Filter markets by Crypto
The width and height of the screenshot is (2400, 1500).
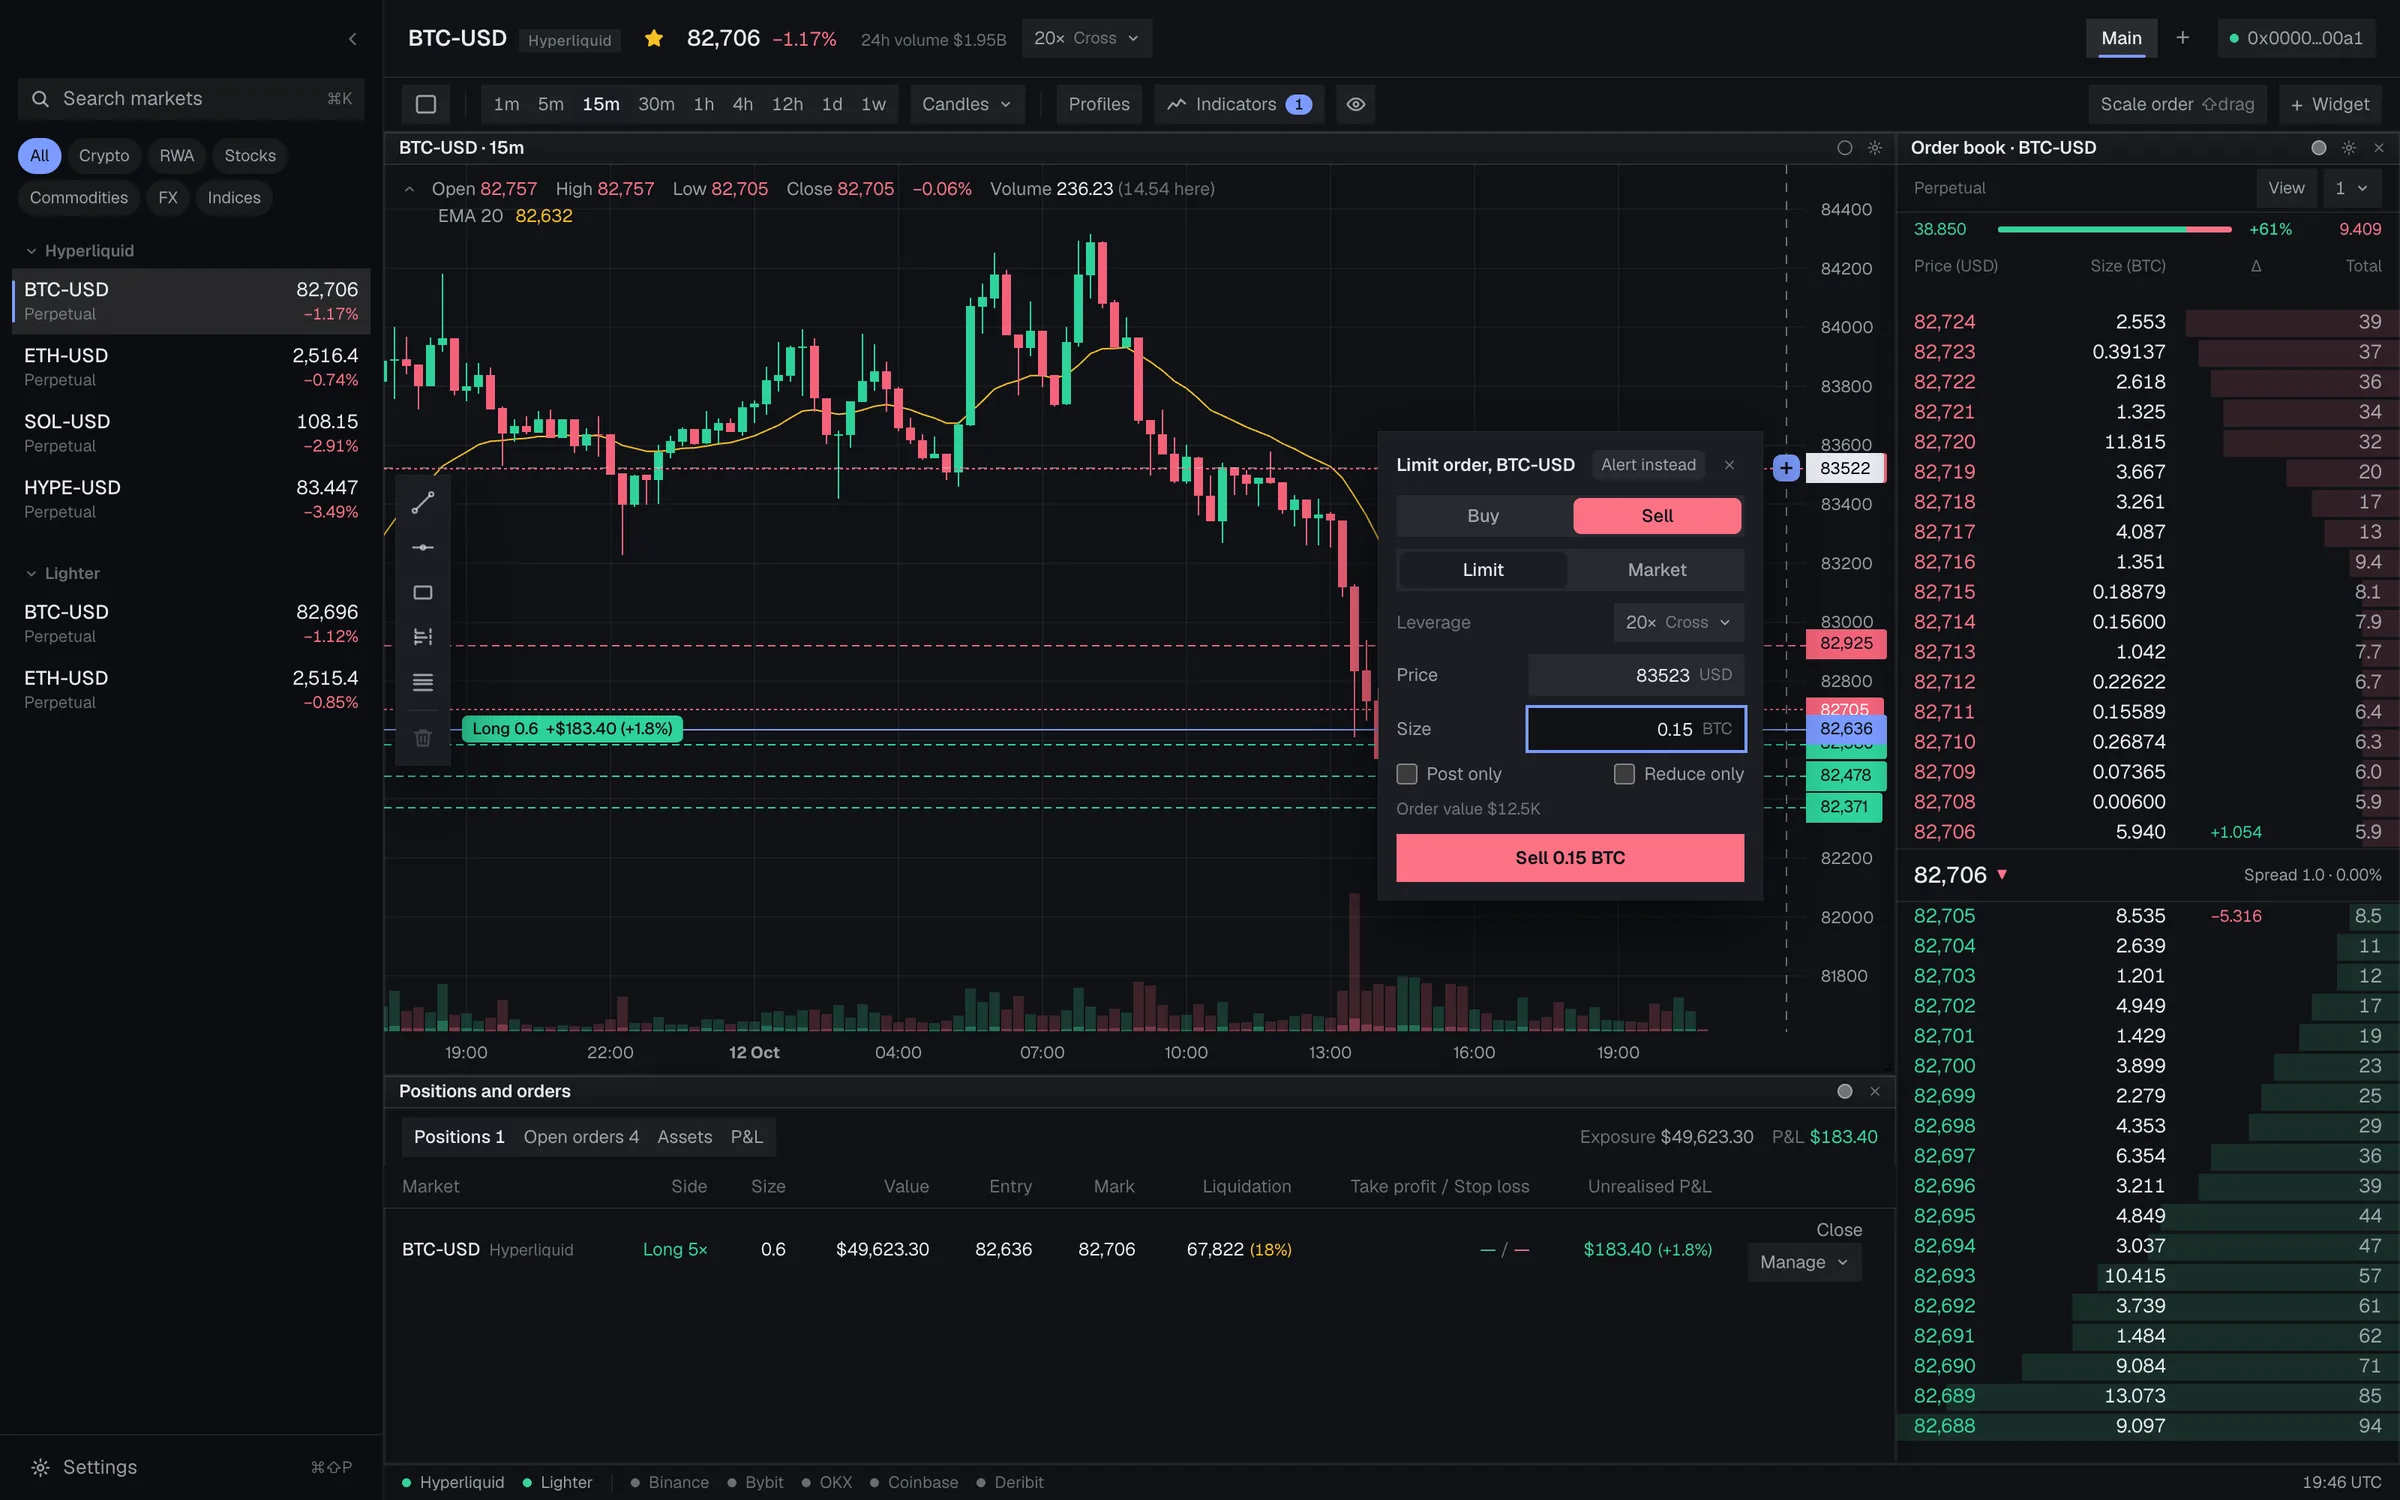tap(104, 156)
